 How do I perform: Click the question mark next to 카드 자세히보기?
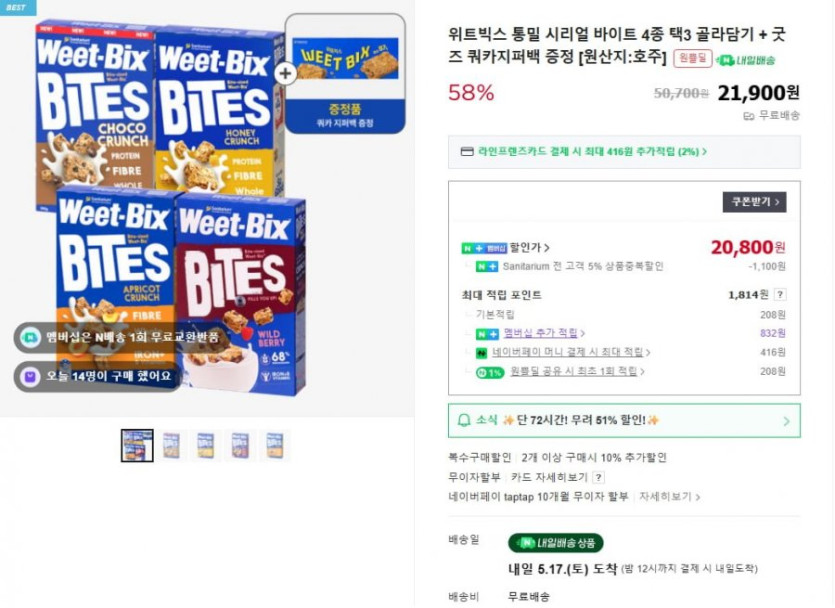click(598, 477)
